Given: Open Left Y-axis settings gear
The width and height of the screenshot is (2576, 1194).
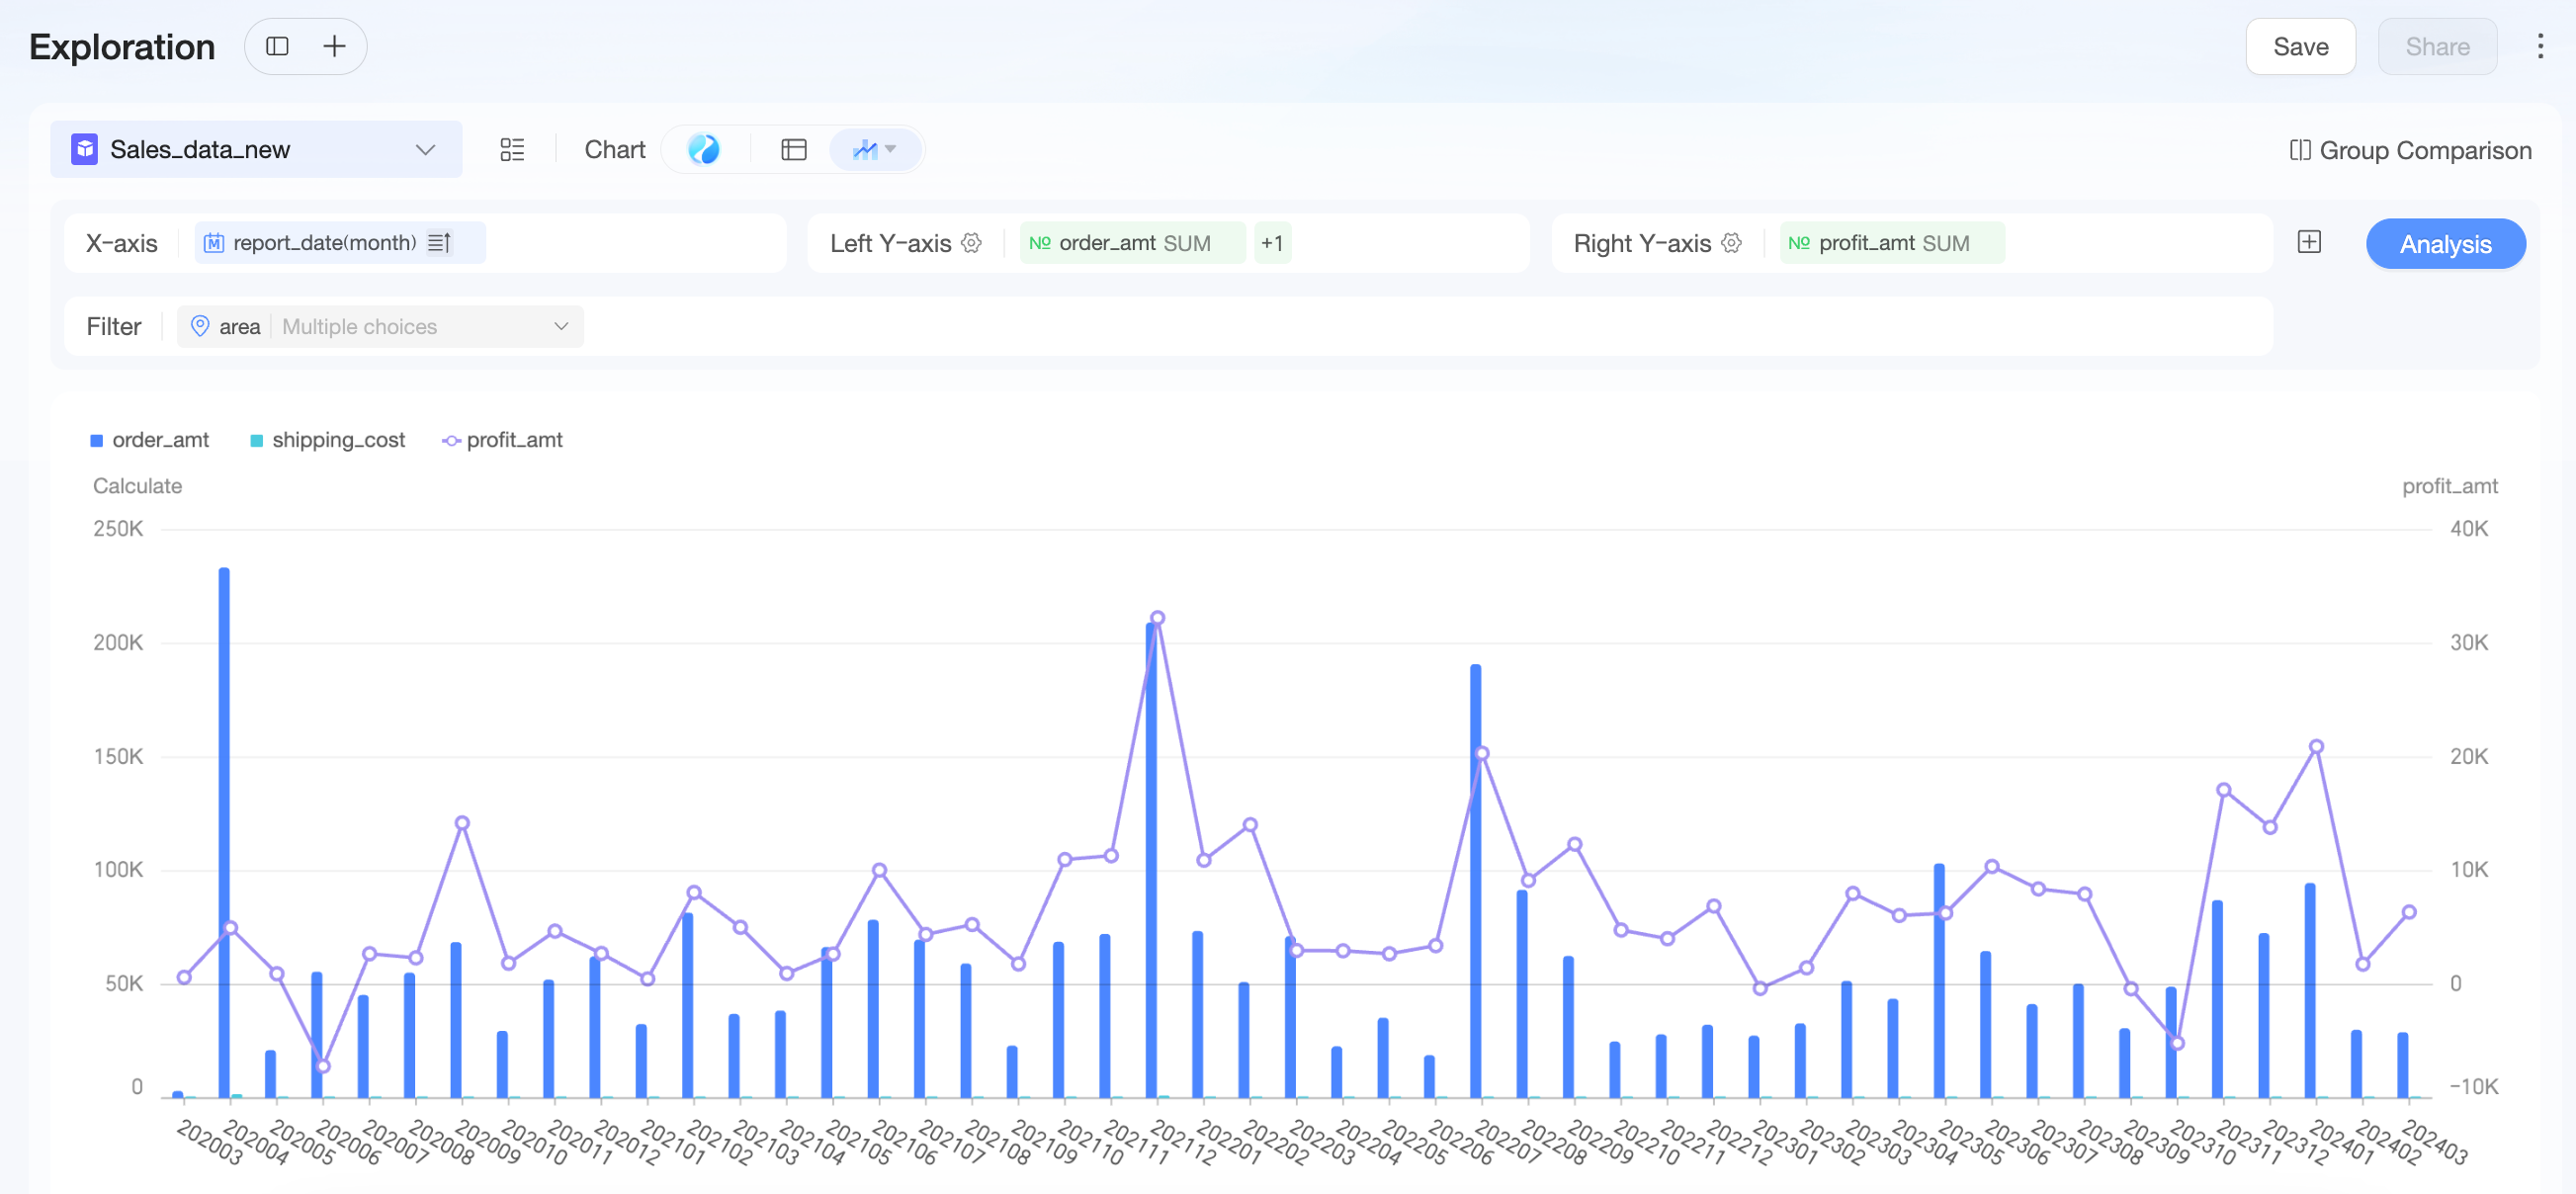Looking at the screenshot, I should 971,243.
